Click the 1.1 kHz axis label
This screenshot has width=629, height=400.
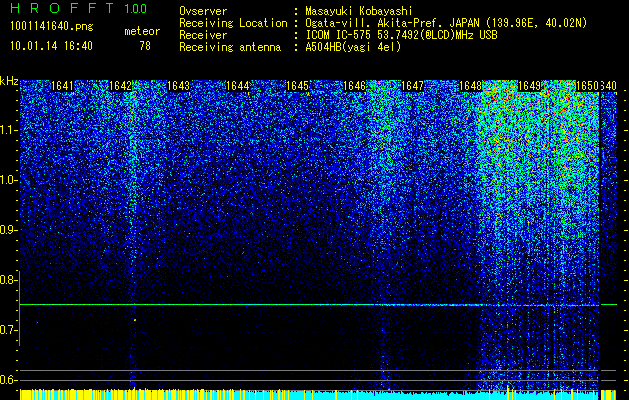[9, 130]
